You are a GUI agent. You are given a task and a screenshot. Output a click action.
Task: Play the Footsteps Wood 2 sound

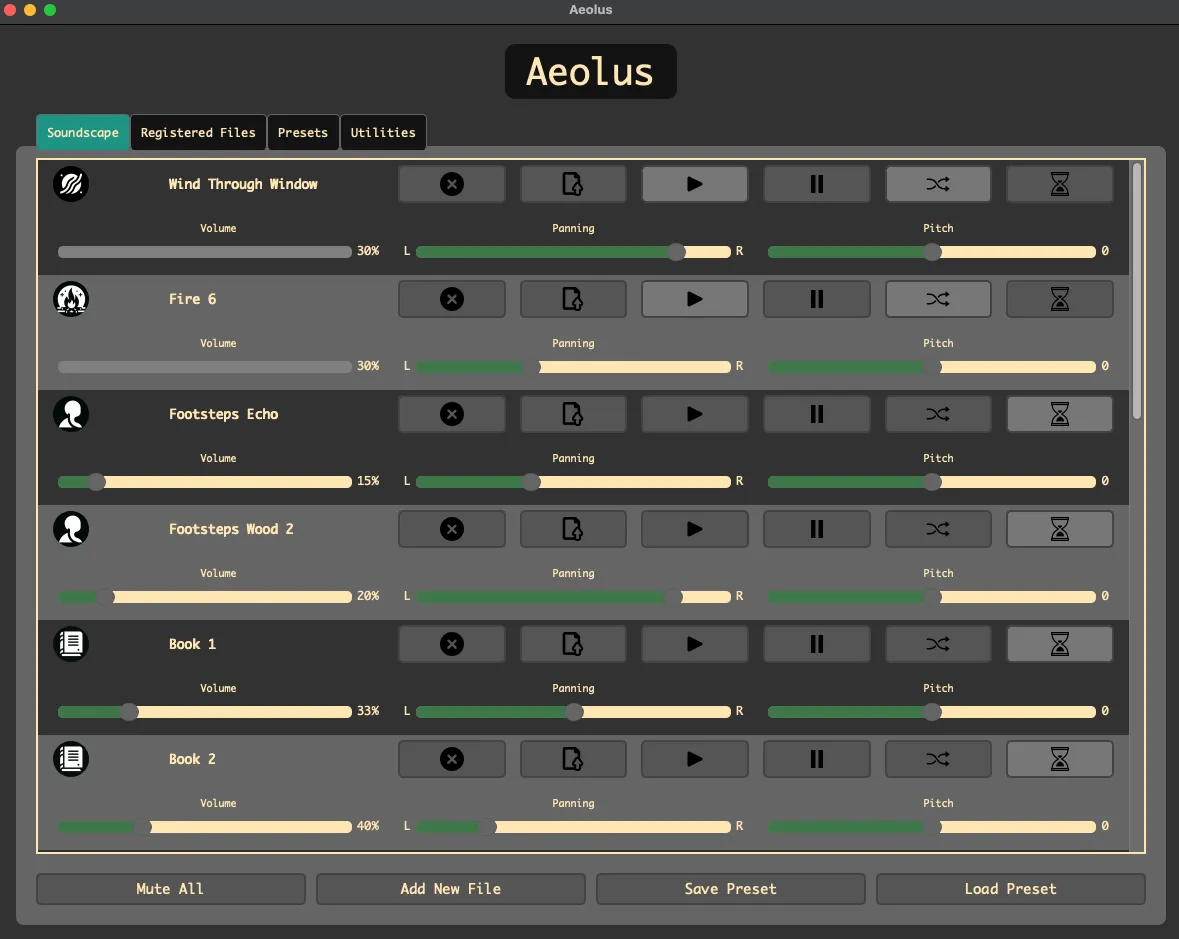click(x=694, y=529)
